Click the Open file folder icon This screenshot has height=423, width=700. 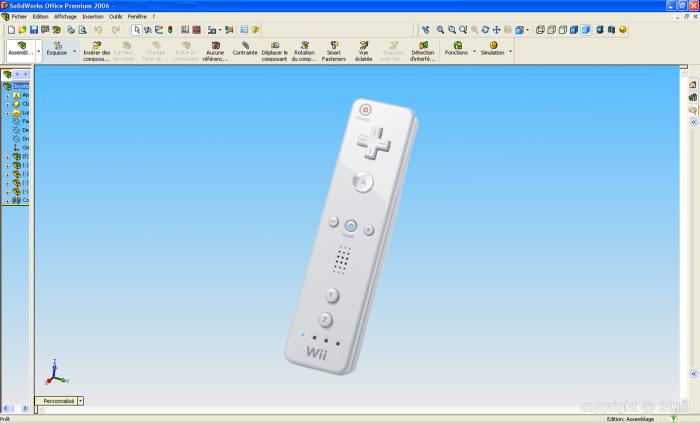click(22, 30)
